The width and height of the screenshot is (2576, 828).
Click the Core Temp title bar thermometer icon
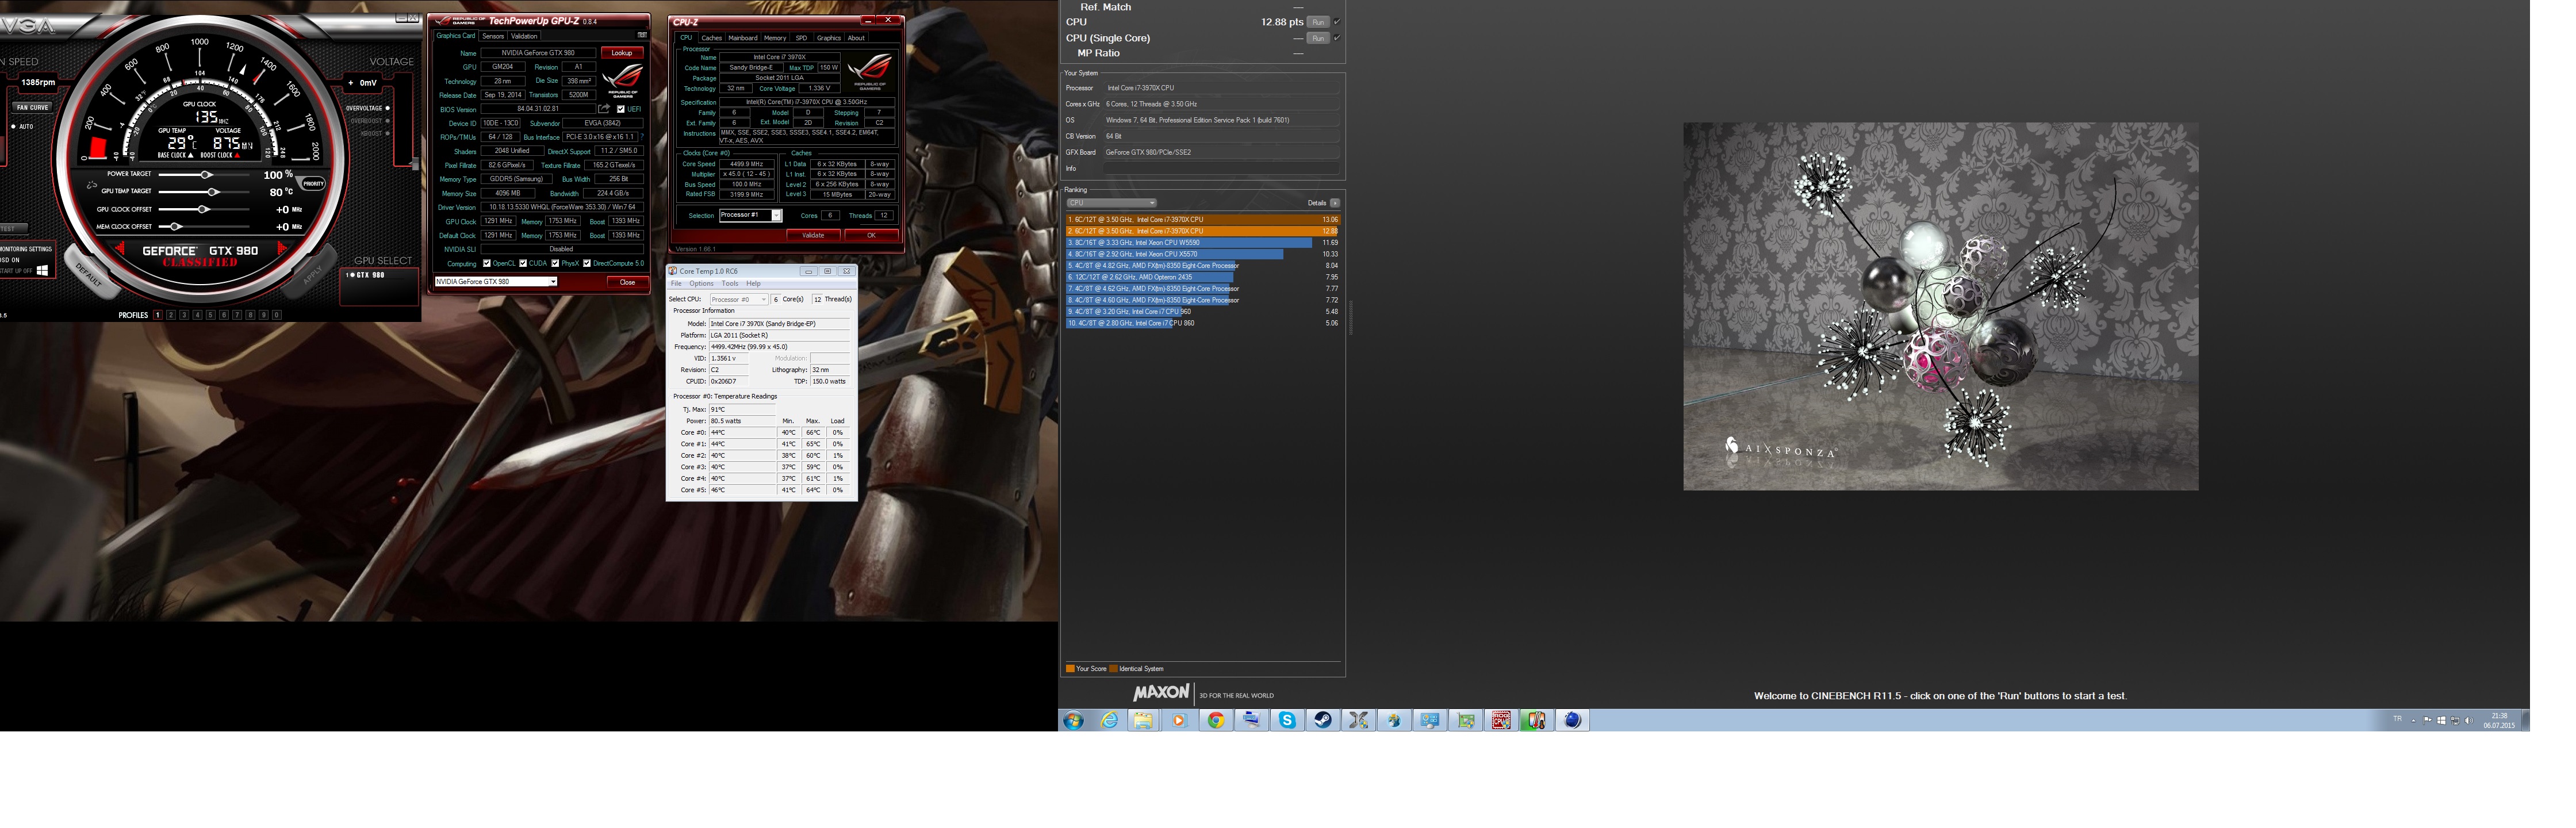pyautogui.click(x=673, y=271)
